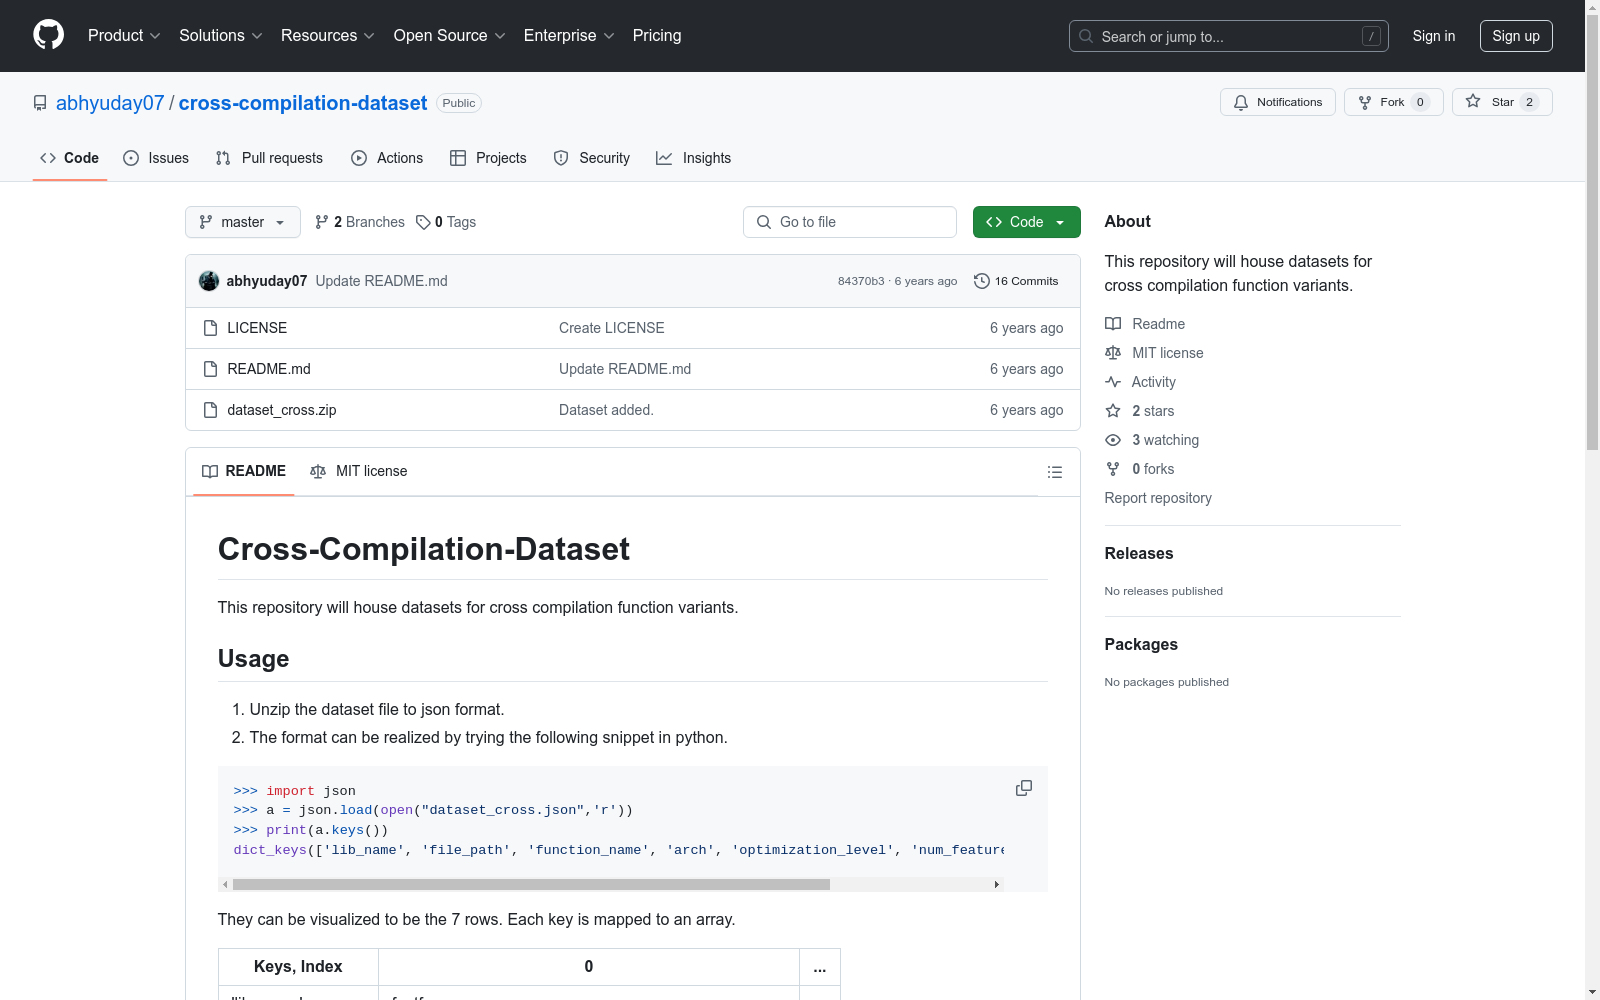Click the repository book icon beside abhyuday07
The height and width of the screenshot is (1000, 1600).
tap(40, 103)
